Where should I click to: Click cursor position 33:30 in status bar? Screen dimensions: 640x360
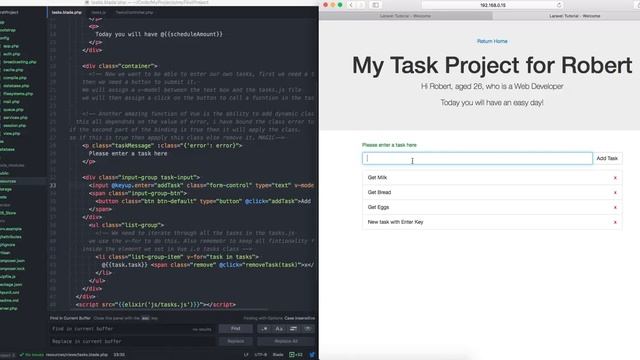119,355
